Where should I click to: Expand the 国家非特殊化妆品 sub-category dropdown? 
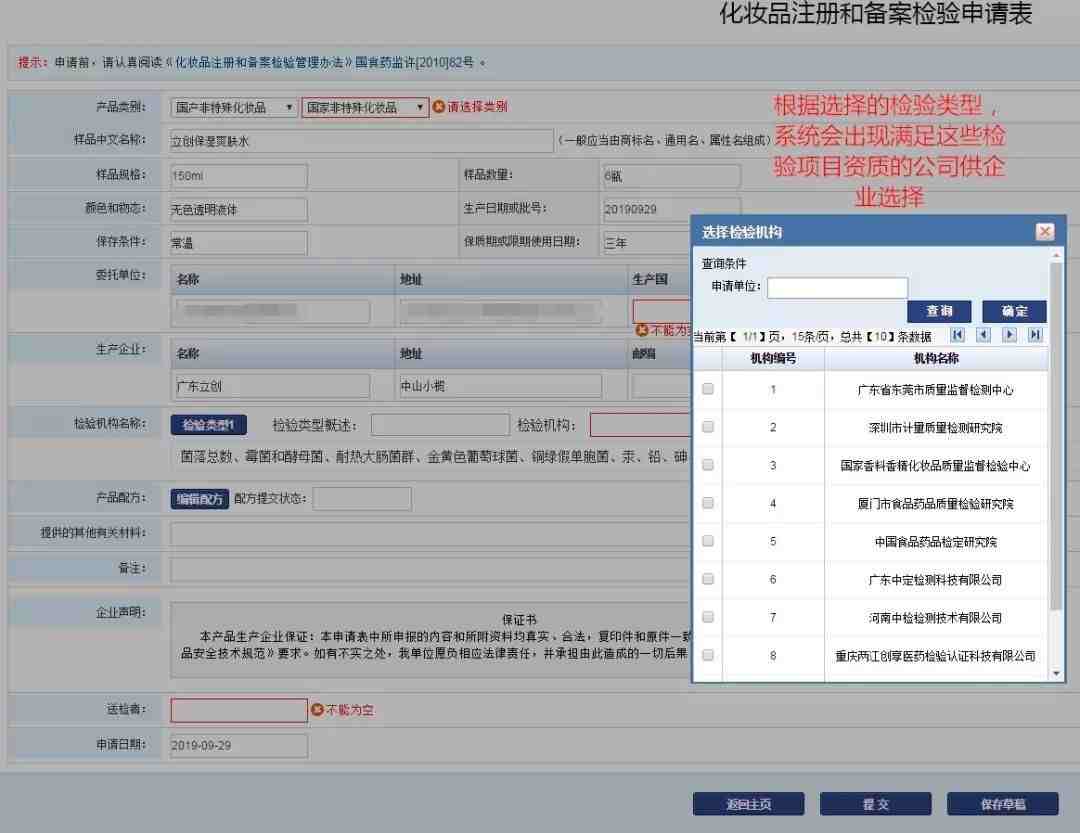coord(365,107)
